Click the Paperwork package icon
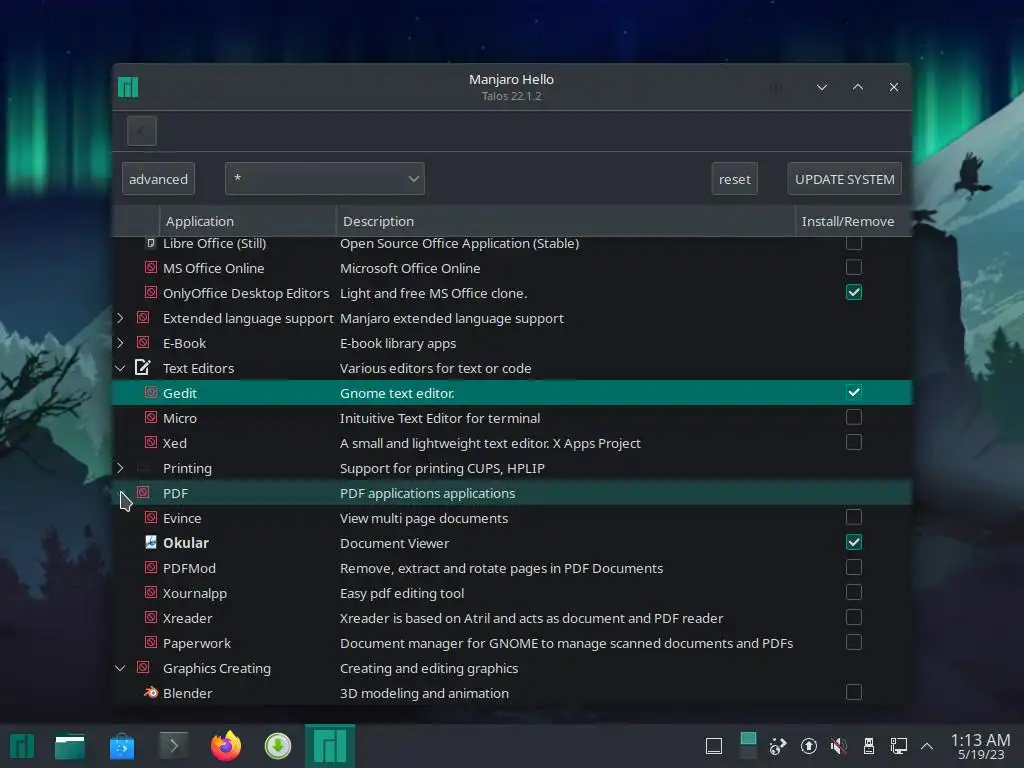1024x768 pixels. (x=151, y=643)
